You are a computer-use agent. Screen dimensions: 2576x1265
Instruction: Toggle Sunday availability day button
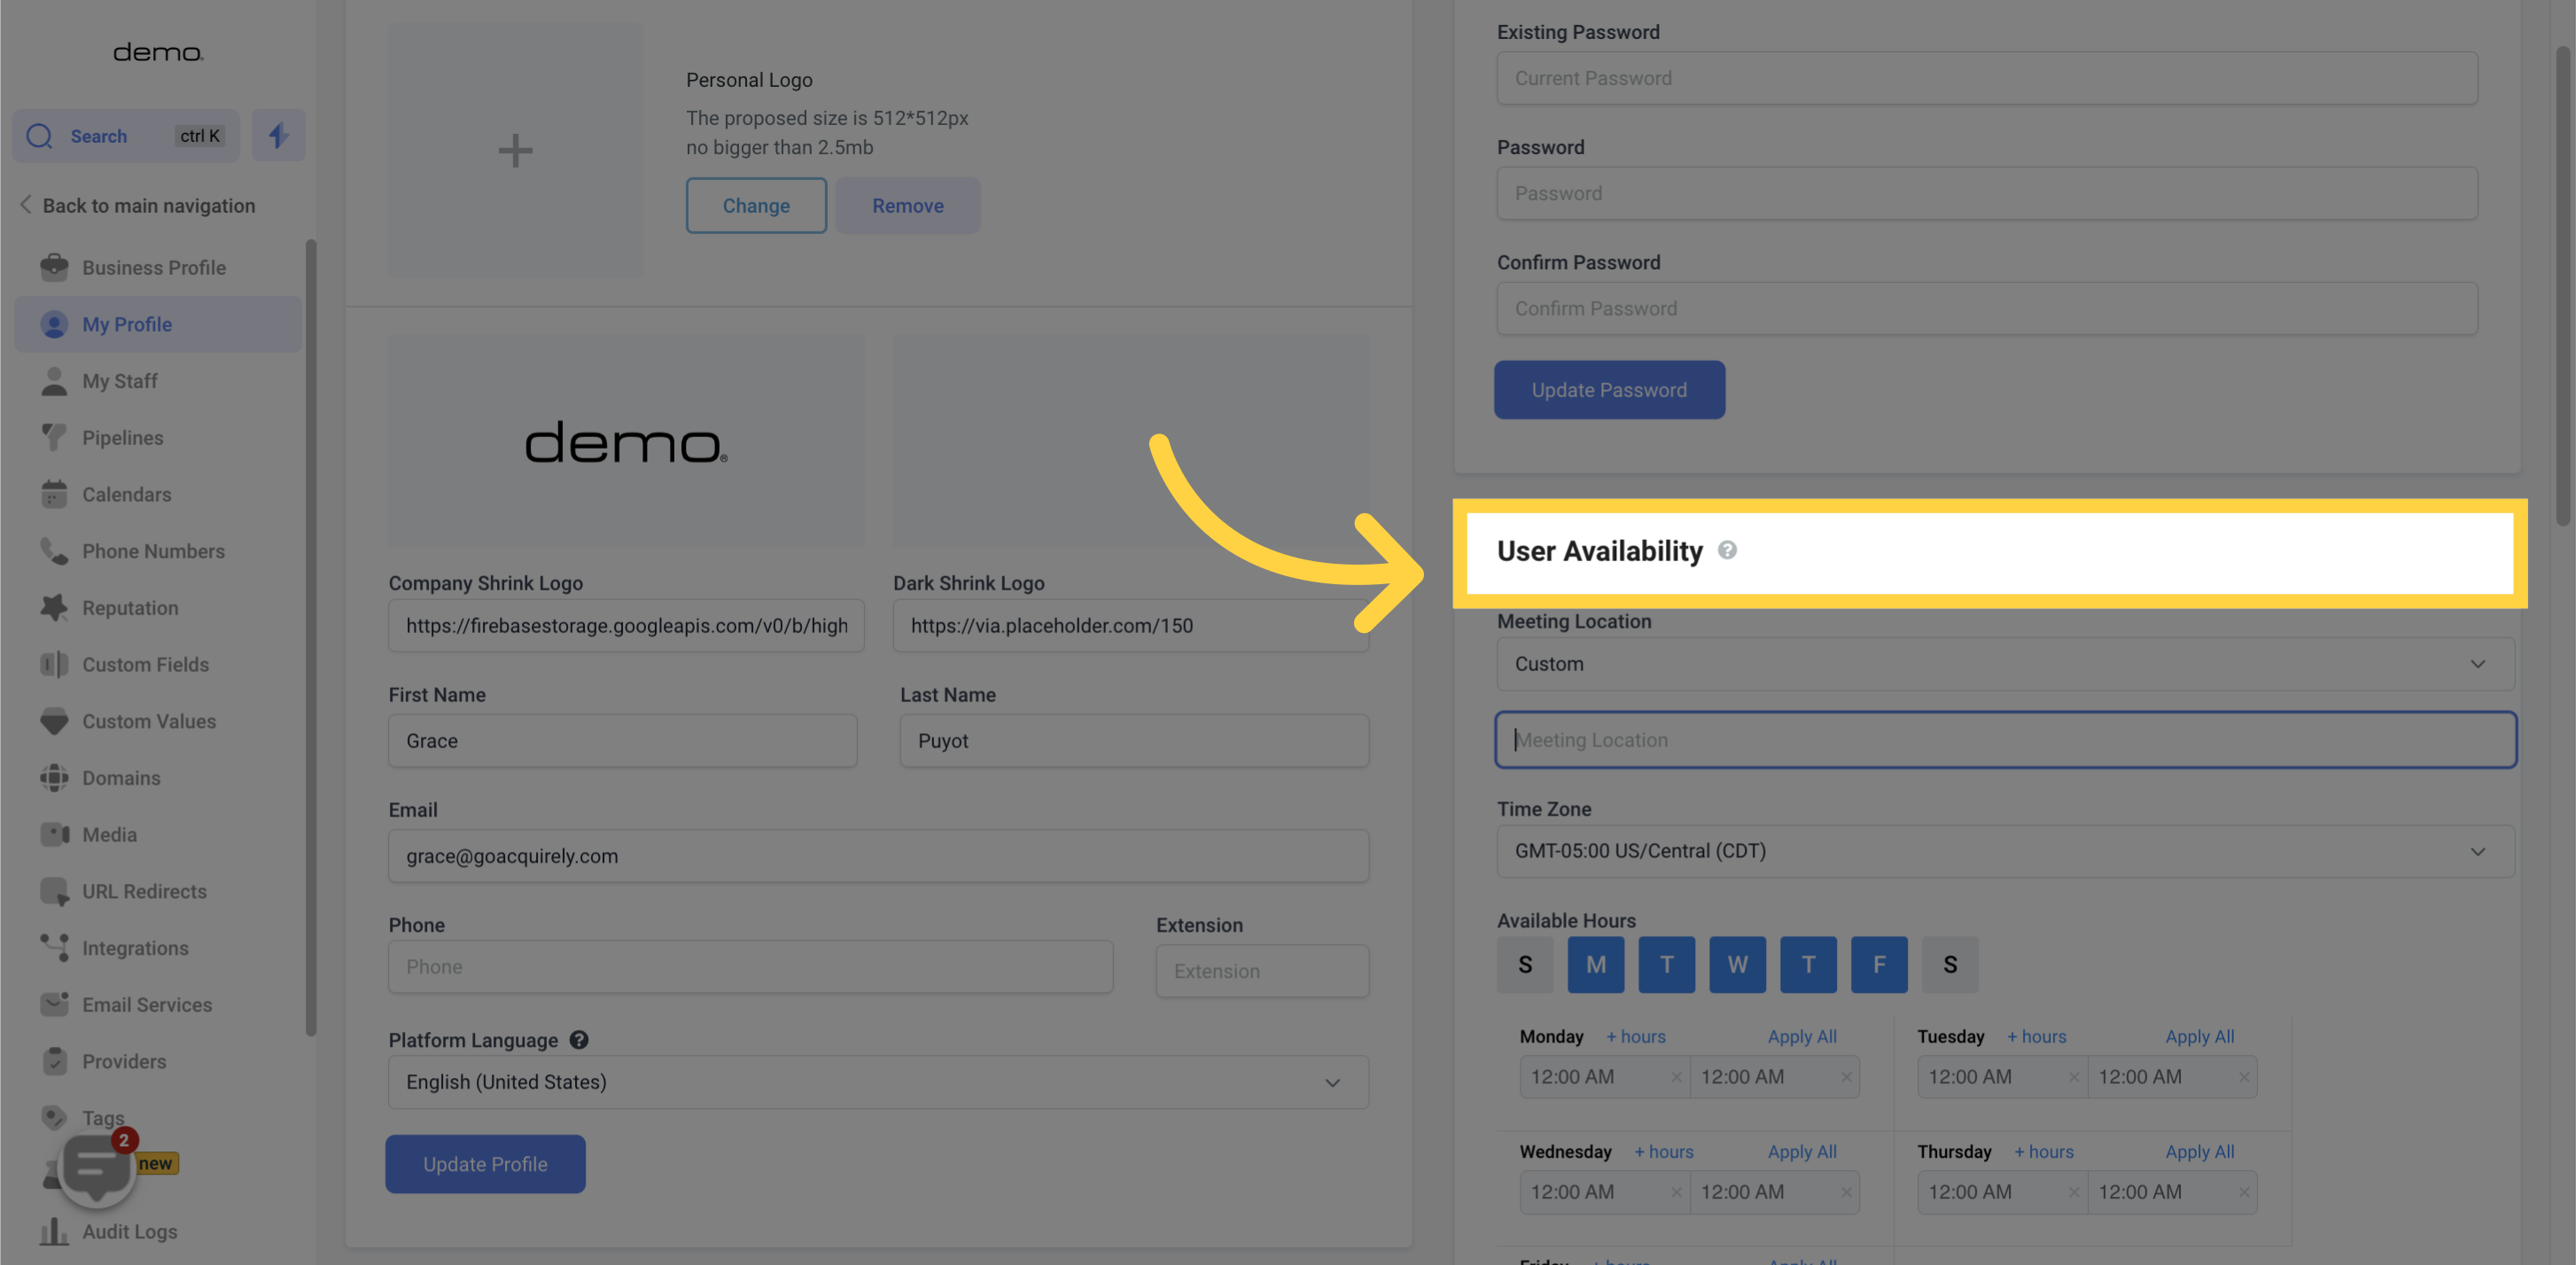tap(1524, 964)
